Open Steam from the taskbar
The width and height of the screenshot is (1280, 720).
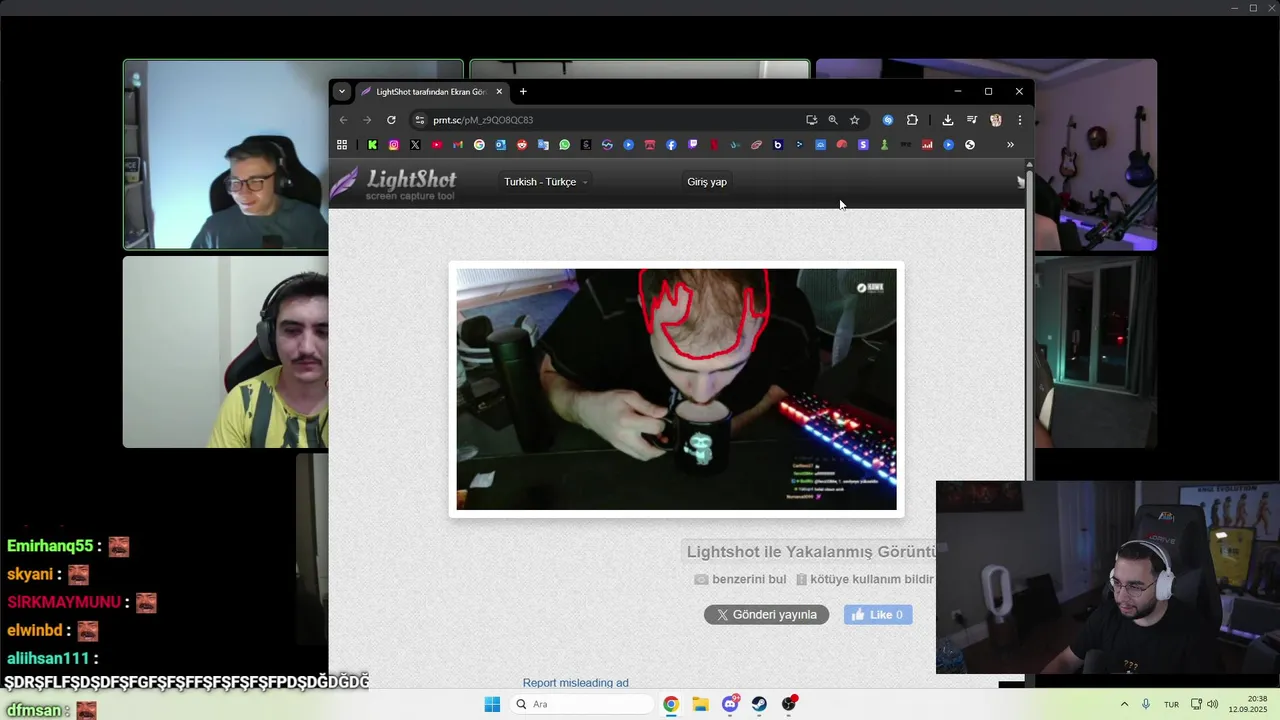[759, 704]
